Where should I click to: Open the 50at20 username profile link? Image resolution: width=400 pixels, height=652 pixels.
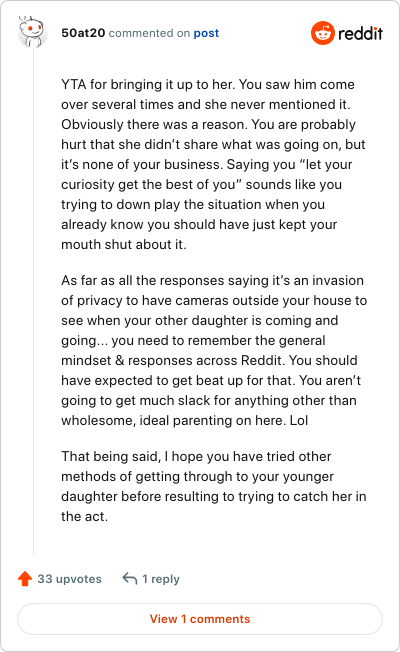[x=83, y=33]
